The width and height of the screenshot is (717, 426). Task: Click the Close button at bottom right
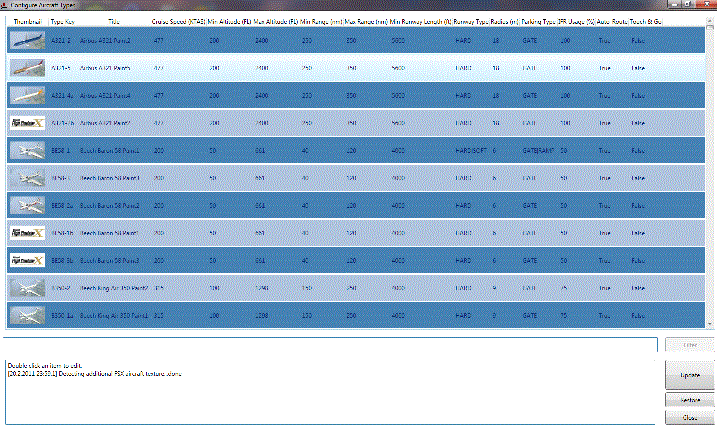pyautogui.click(x=689, y=416)
